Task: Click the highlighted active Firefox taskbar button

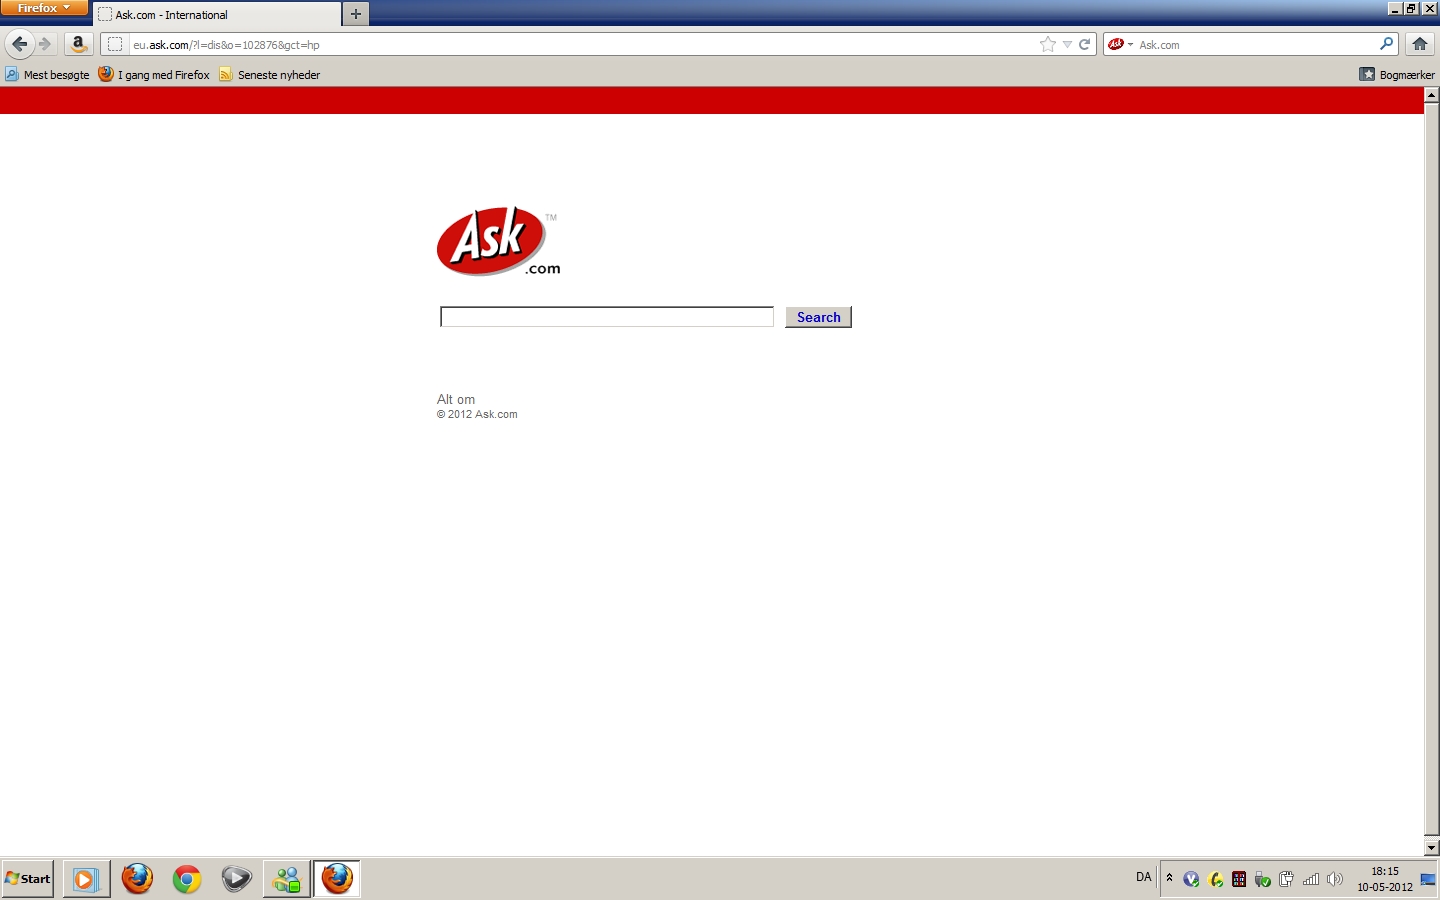Action: [x=337, y=879]
